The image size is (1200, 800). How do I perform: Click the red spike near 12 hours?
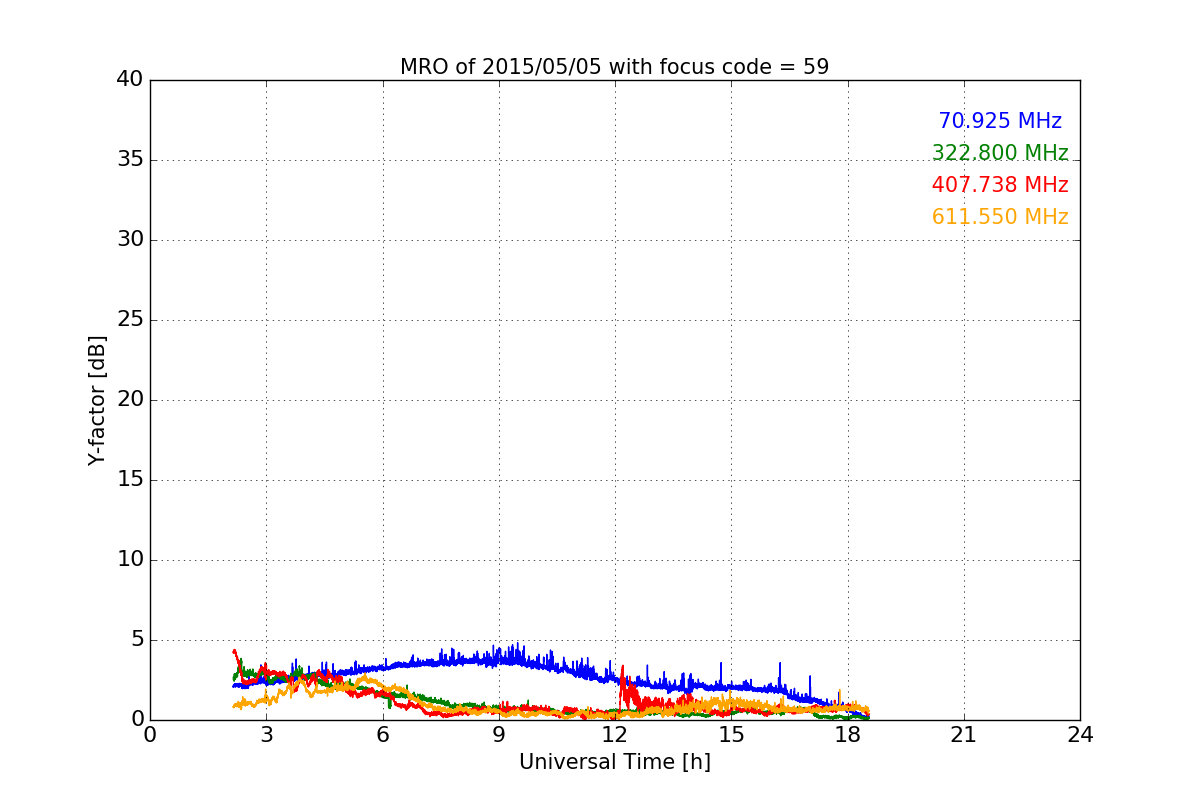(622, 670)
